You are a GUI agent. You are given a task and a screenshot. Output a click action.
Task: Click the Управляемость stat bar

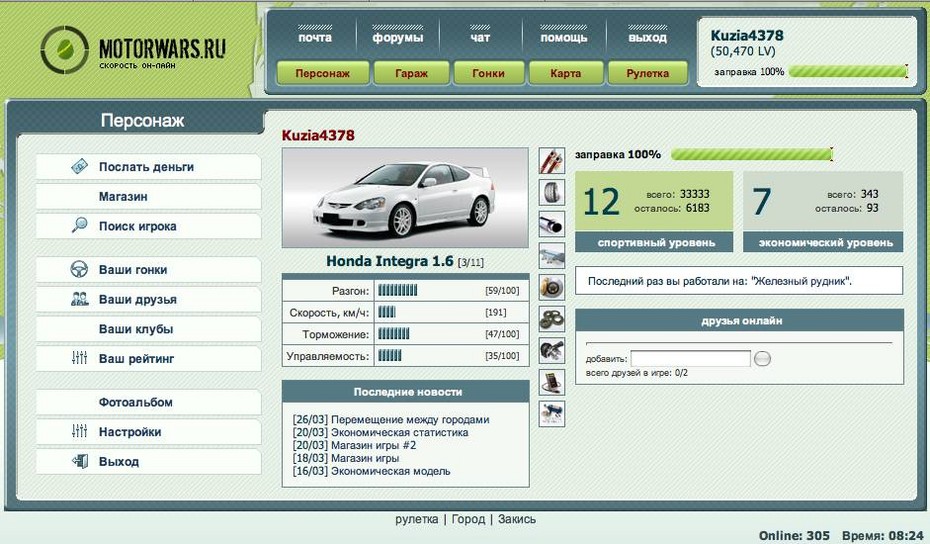coord(390,356)
